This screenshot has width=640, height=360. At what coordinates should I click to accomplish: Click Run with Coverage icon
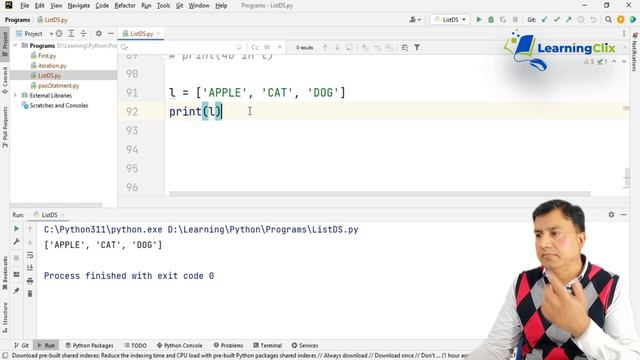click(503, 20)
